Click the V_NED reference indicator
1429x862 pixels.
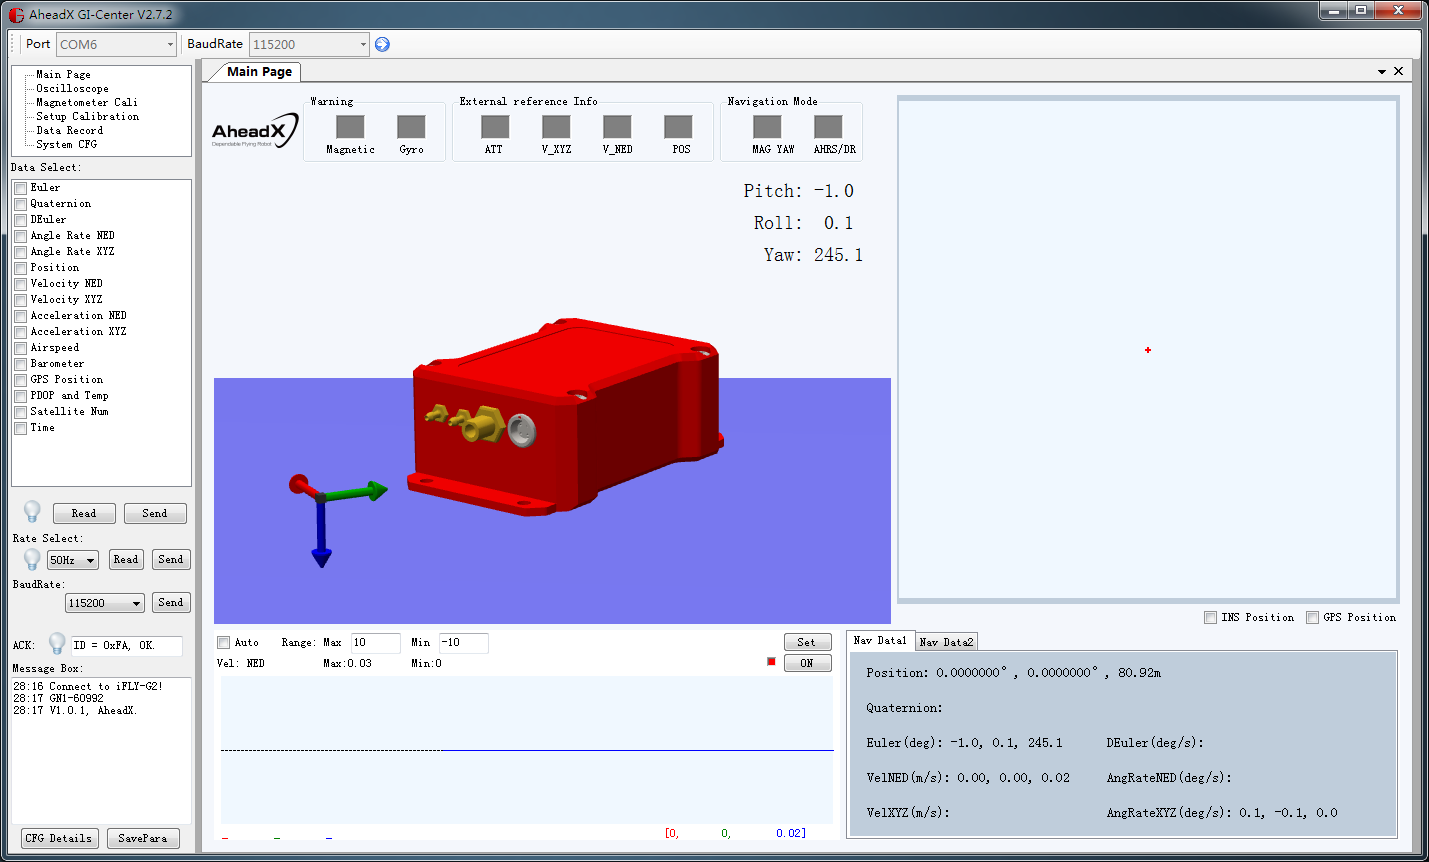[617, 127]
